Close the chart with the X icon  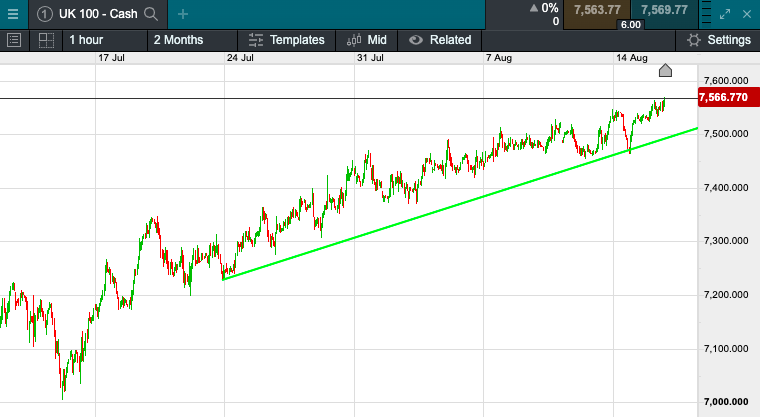coord(748,14)
